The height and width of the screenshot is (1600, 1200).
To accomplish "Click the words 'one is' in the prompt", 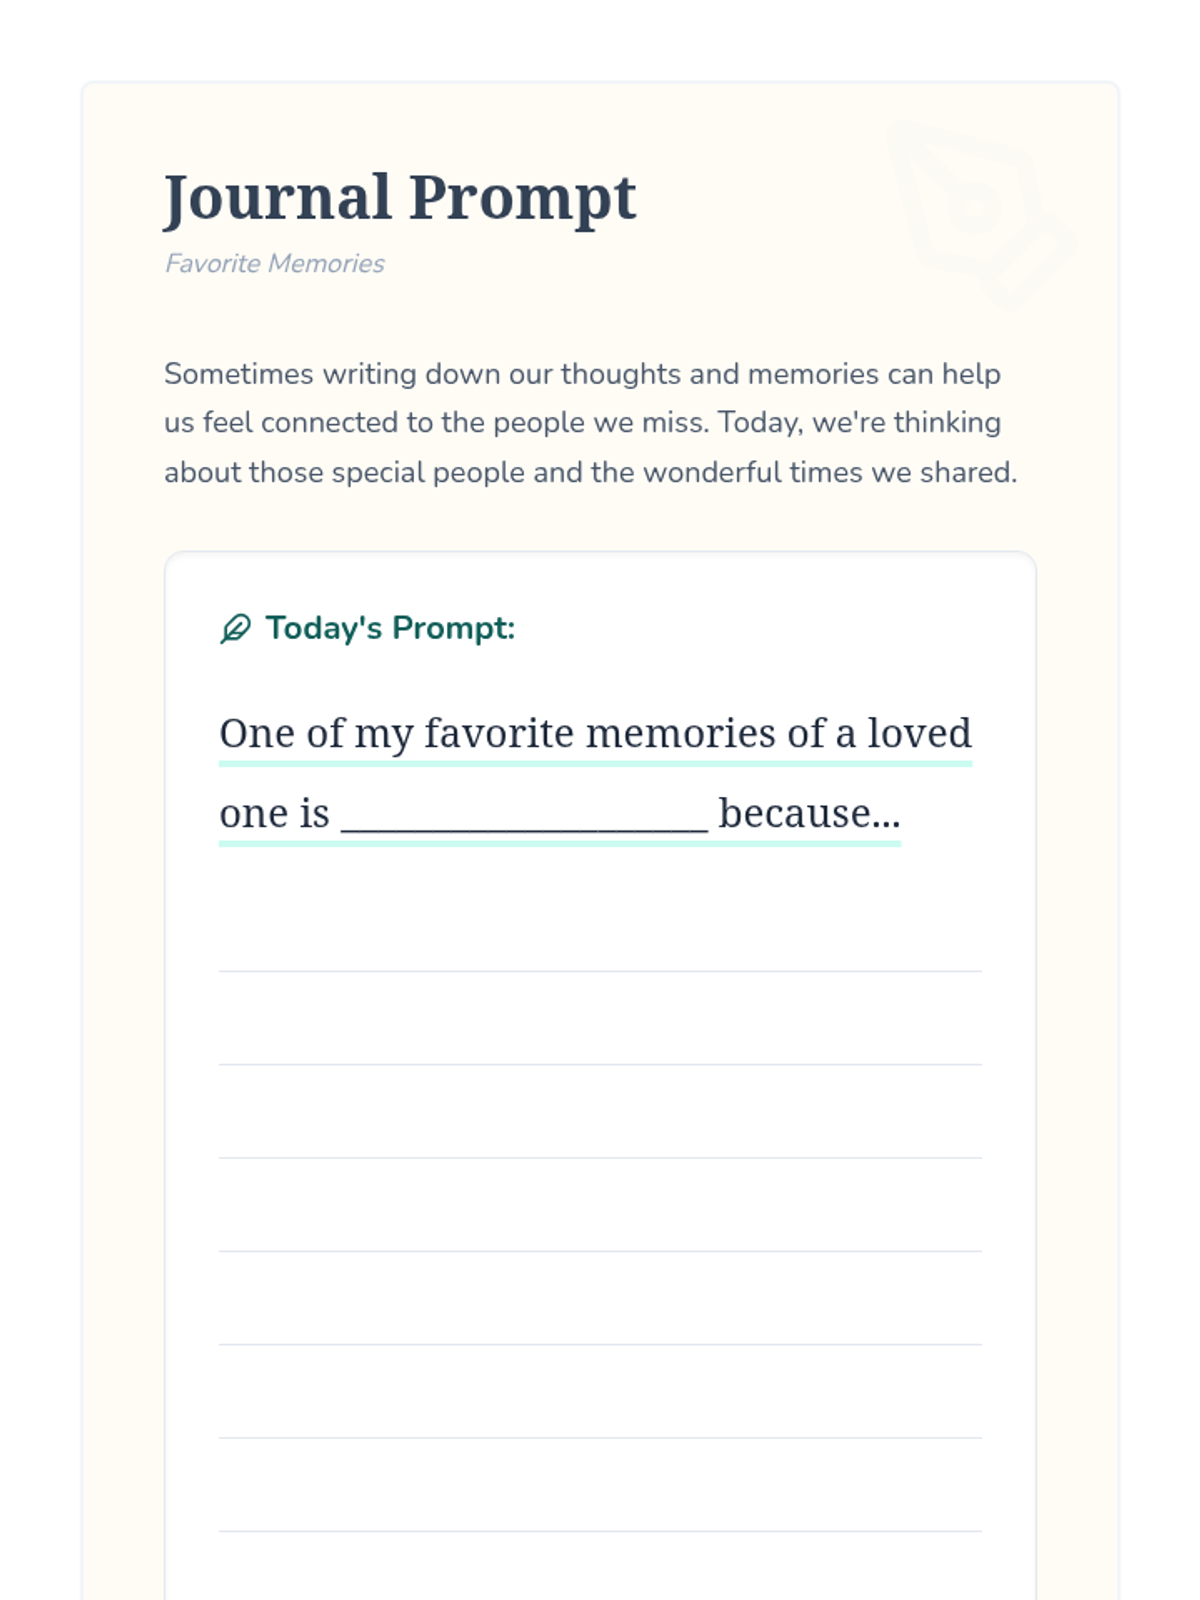I will (274, 813).
